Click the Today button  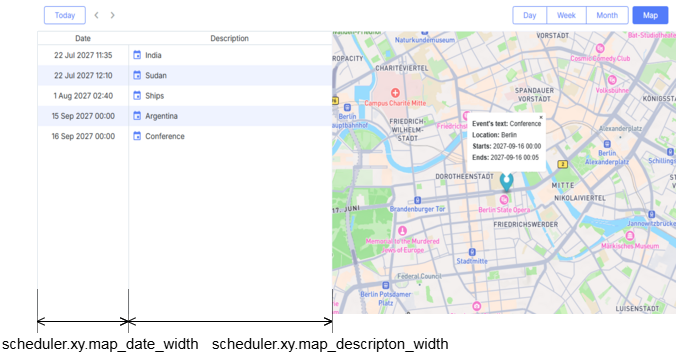coord(65,15)
